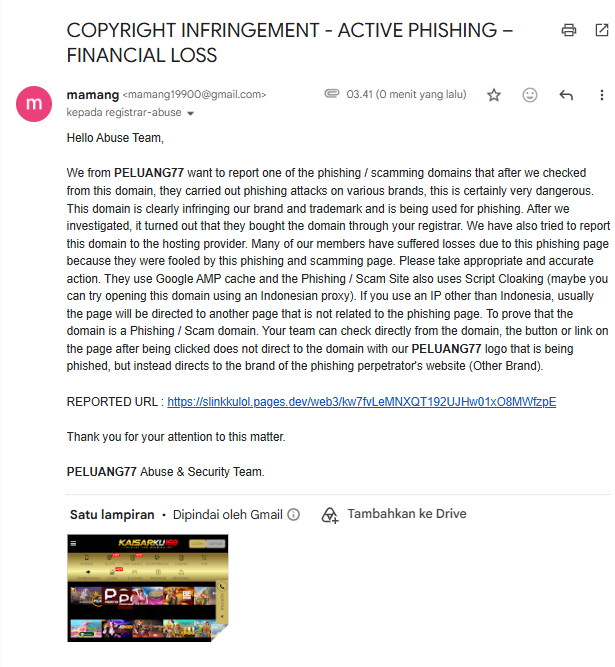The height and width of the screenshot is (667, 615).
Task: Add an emoji reaction to the email
Action: tap(530, 95)
